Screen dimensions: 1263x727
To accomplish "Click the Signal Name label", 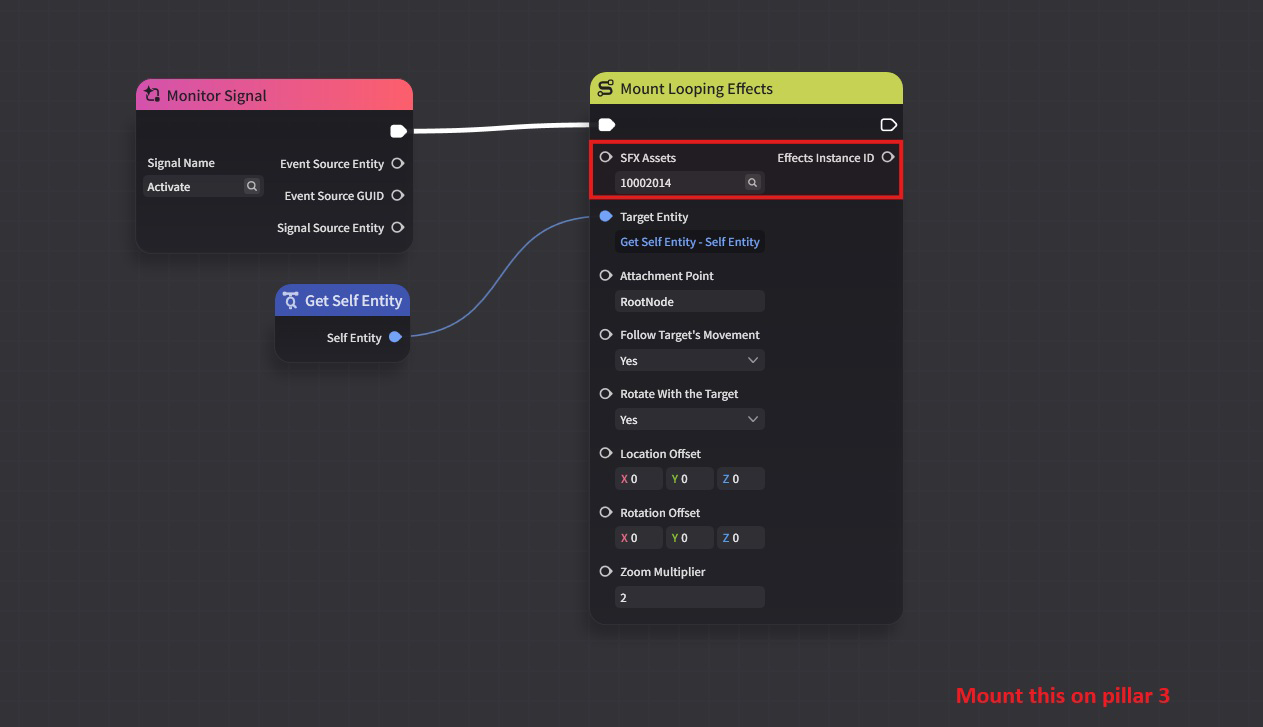I will pyautogui.click(x=181, y=163).
